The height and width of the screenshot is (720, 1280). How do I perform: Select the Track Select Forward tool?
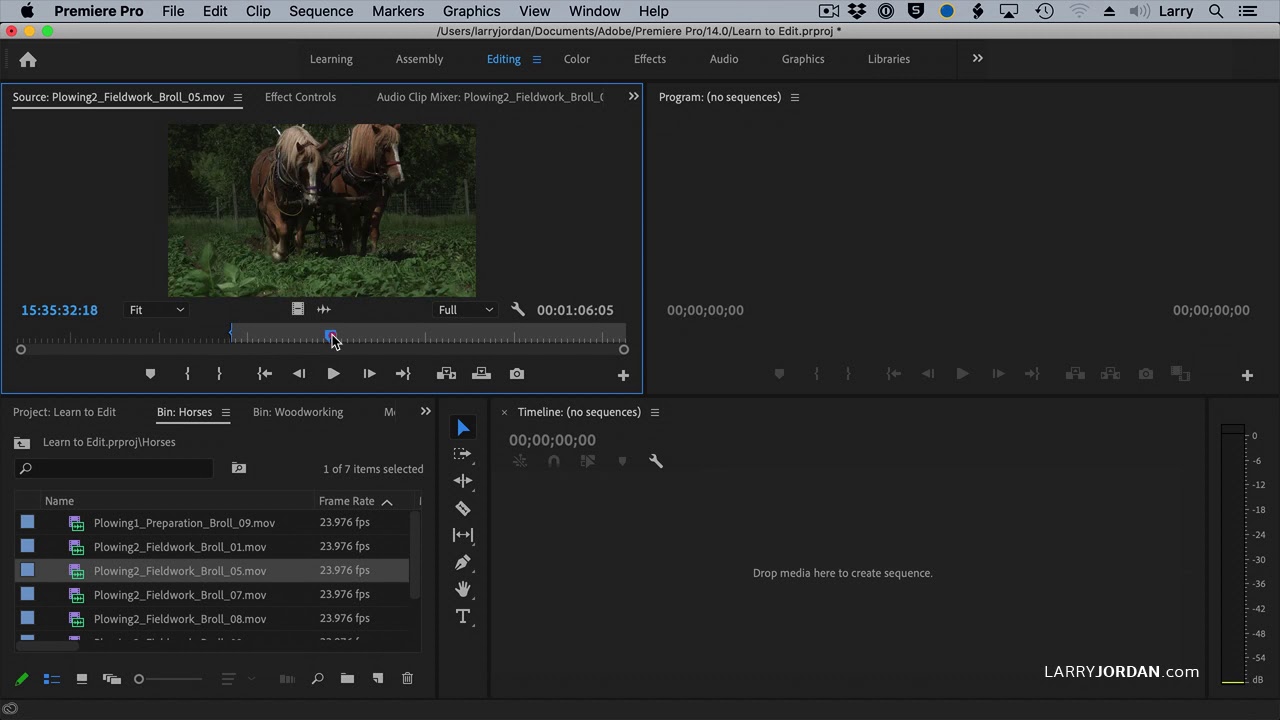(463, 454)
